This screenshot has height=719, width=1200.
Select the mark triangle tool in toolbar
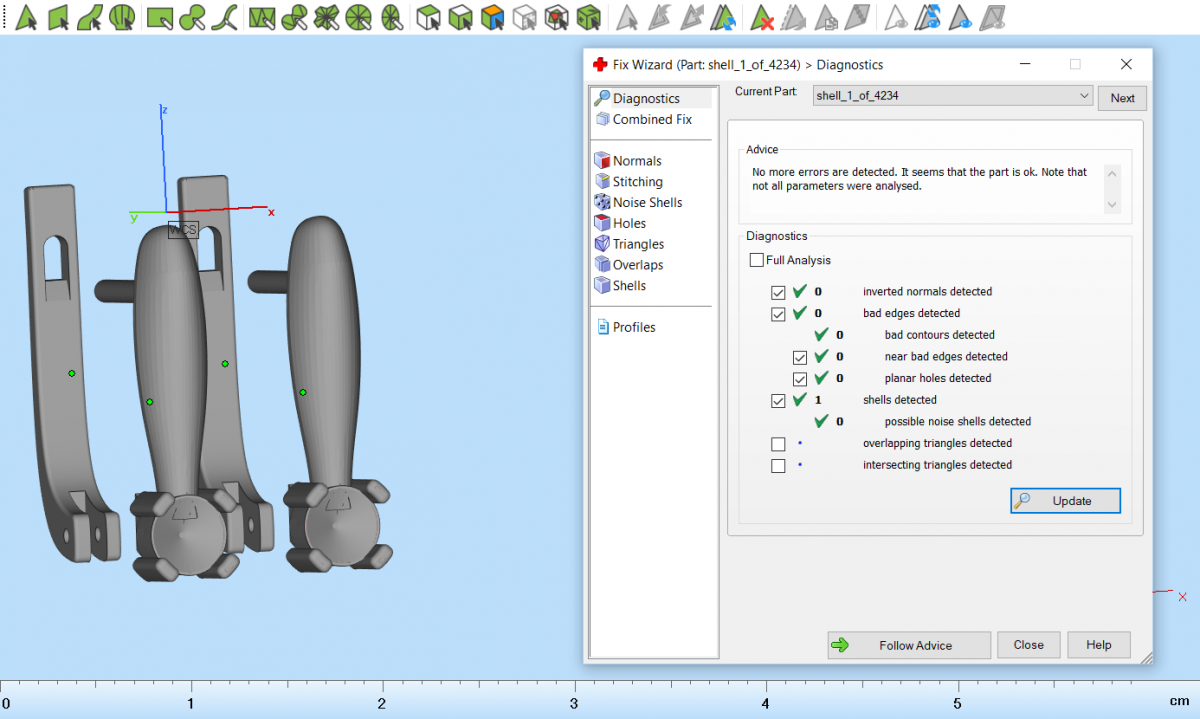click(x=27, y=17)
